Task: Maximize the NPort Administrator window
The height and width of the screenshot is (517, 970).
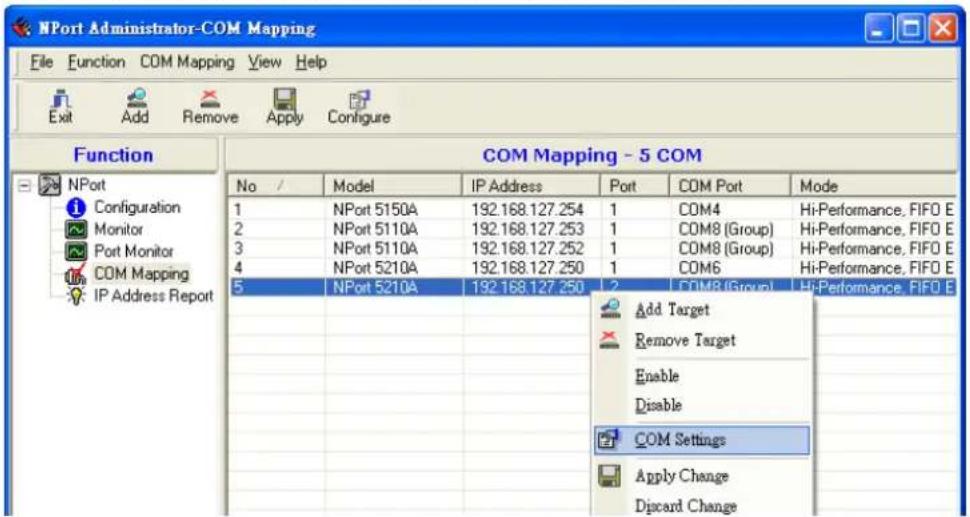Action: 910,29
